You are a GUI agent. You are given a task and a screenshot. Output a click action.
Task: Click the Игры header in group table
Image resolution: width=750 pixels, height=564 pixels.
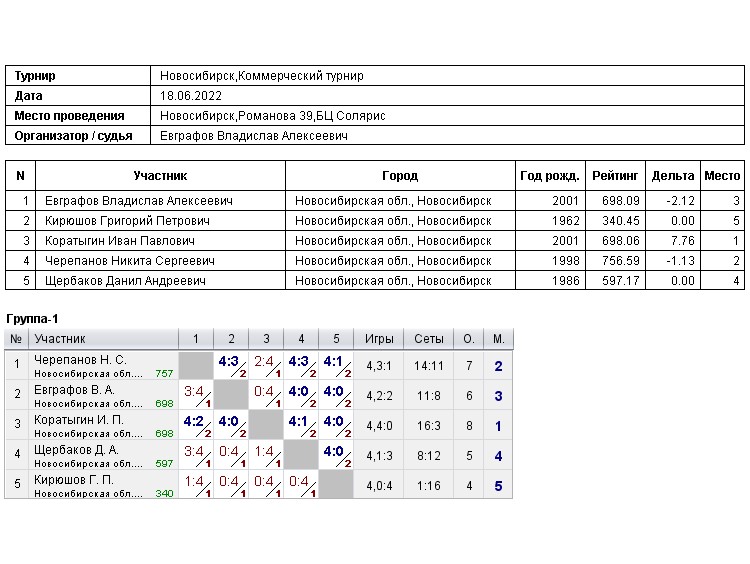pyautogui.click(x=379, y=339)
